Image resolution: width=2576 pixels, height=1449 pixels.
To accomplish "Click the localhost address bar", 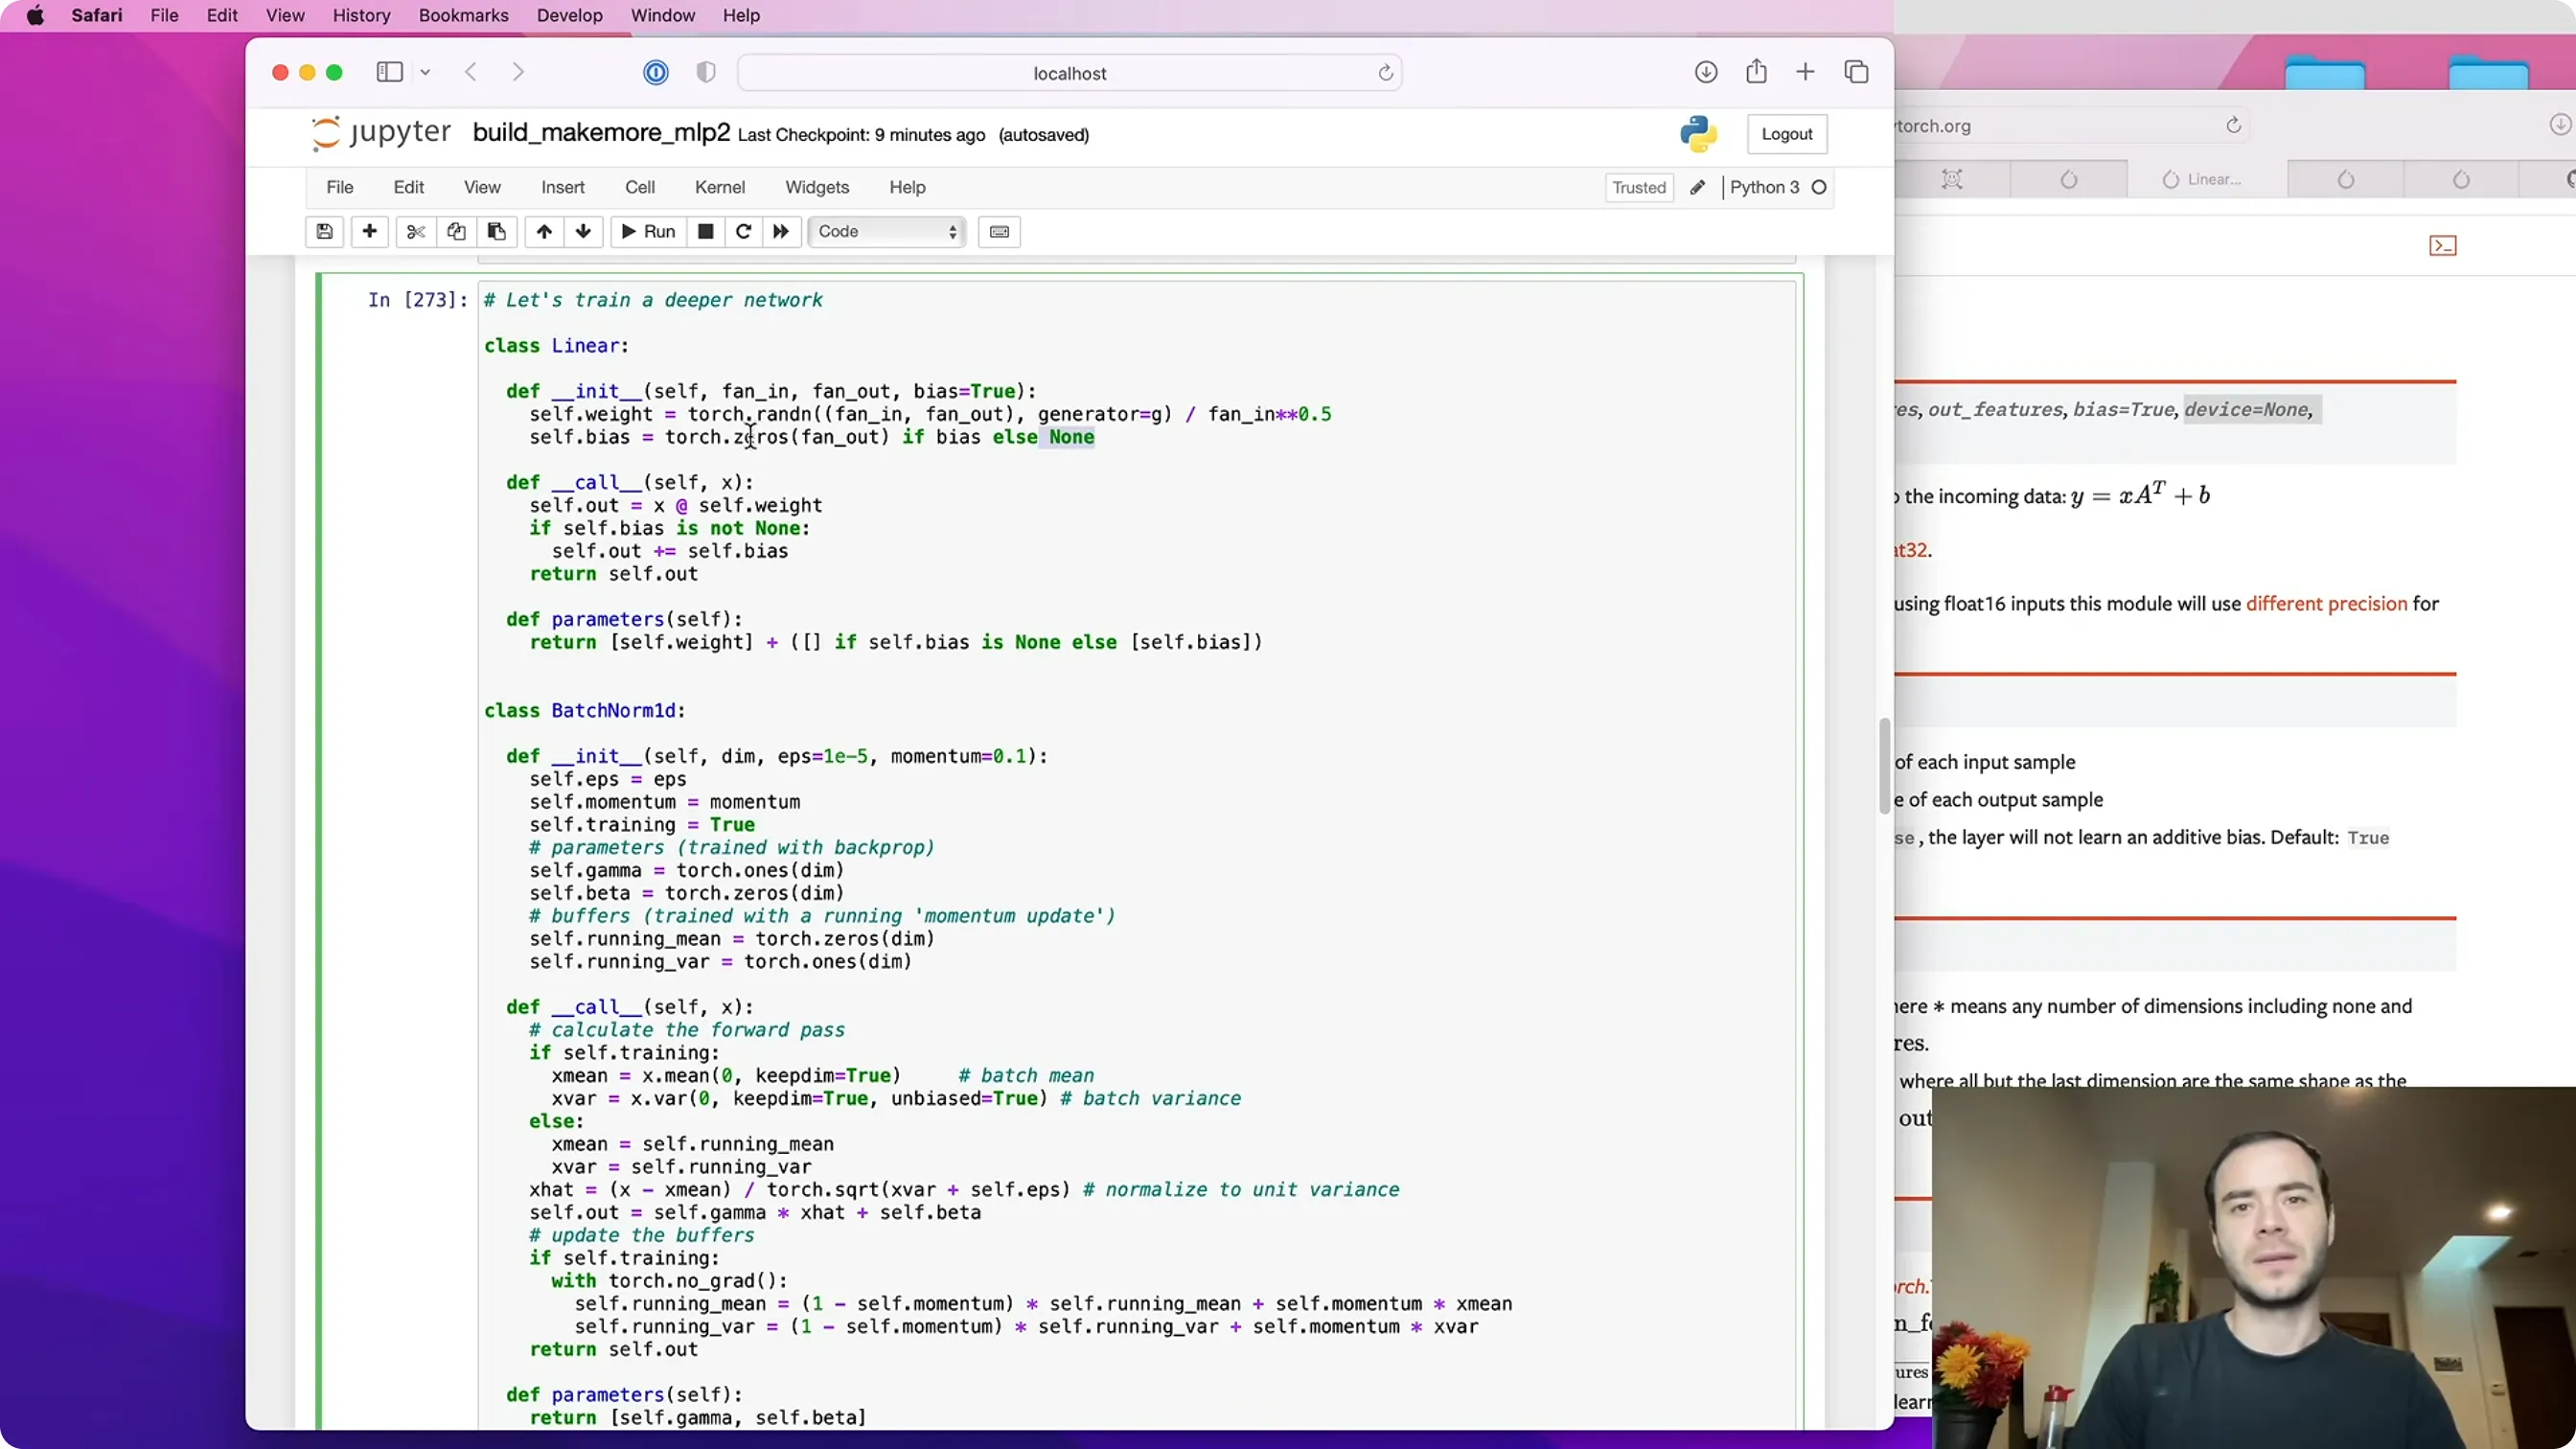I will pos(1069,73).
